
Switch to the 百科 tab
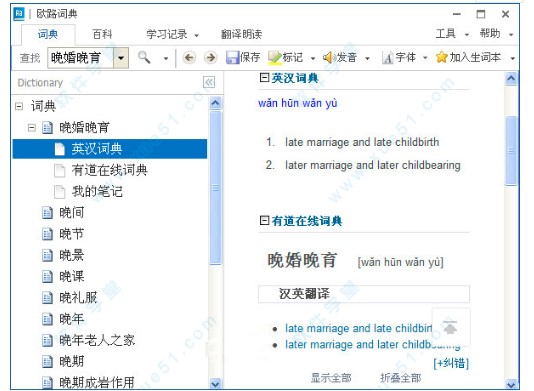point(102,34)
